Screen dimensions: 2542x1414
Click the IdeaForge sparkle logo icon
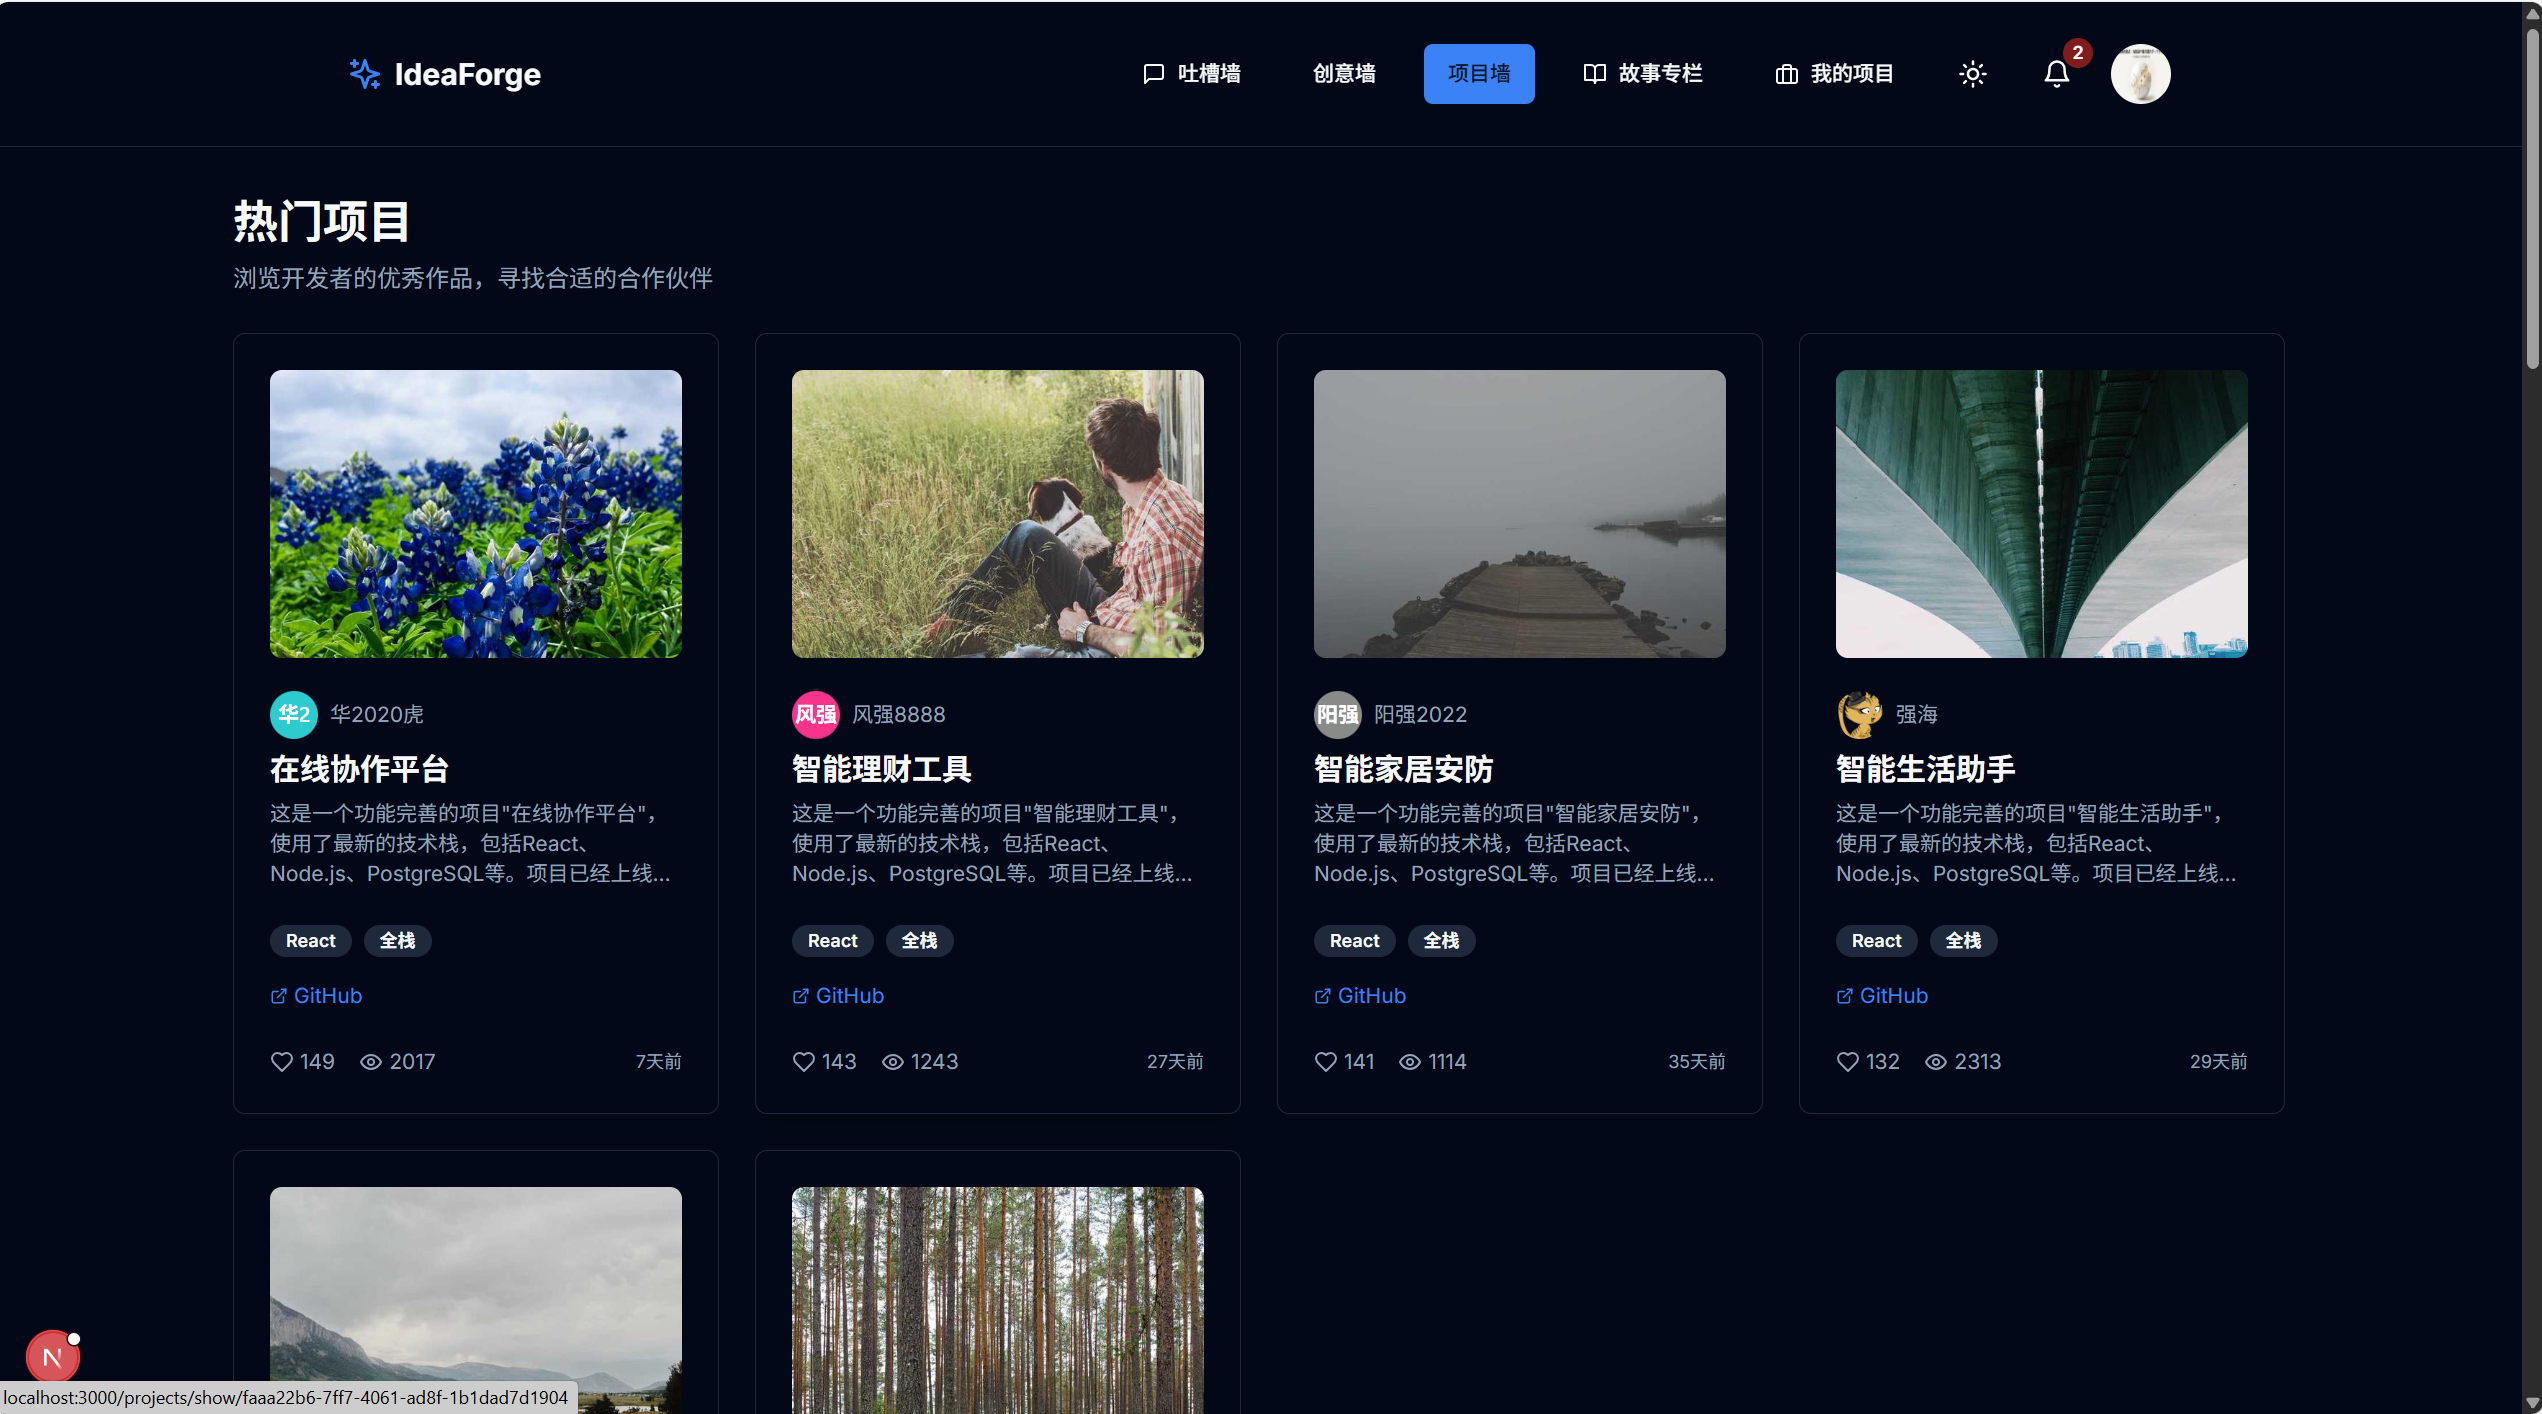click(364, 73)
